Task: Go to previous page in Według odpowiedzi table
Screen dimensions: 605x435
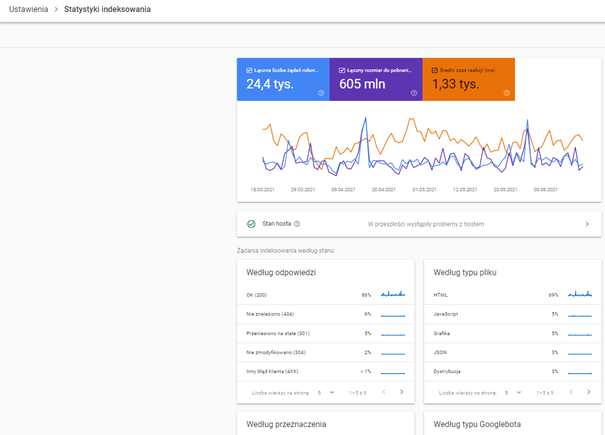Action: click(383, 392)
